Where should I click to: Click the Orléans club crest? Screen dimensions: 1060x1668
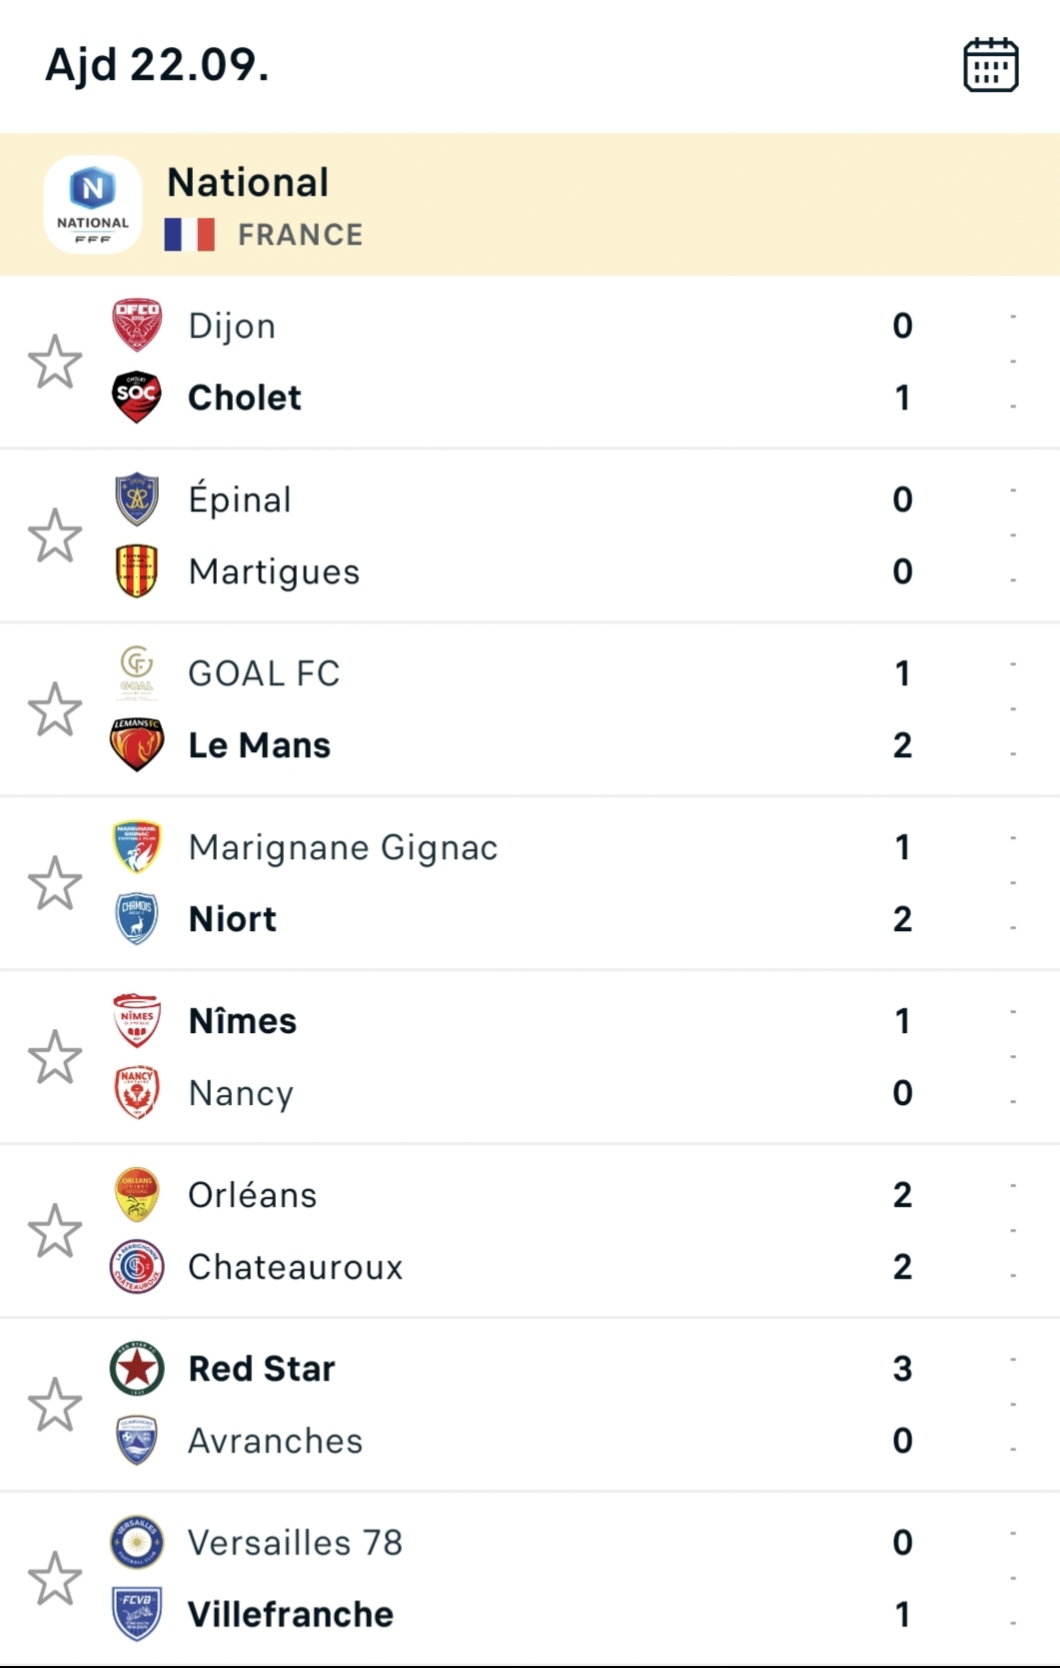137,1194
